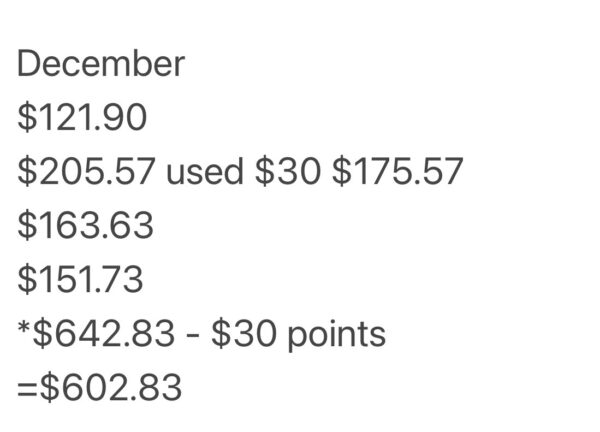Click the equals sign before $602.83
The image size is (600, 432).
(26, 388)
